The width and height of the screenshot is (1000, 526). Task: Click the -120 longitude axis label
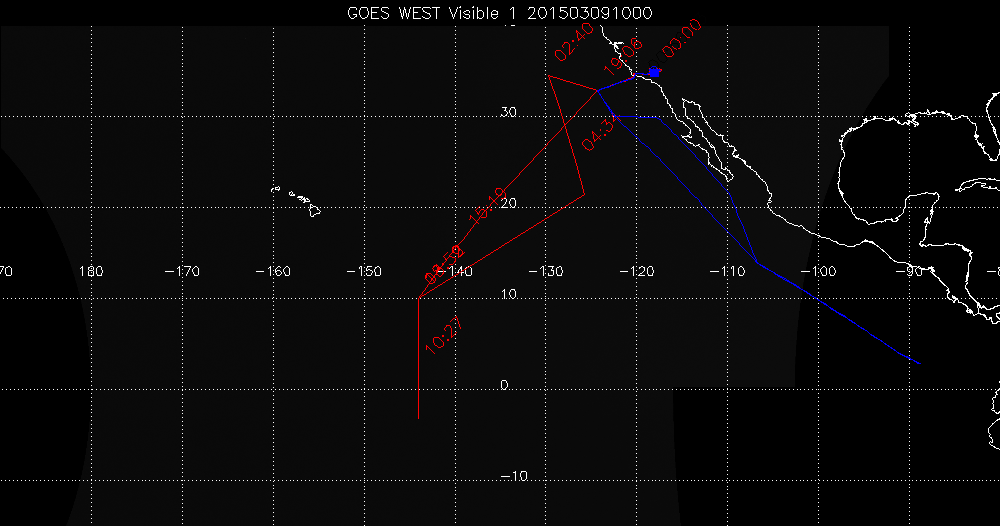coord(636,272)
